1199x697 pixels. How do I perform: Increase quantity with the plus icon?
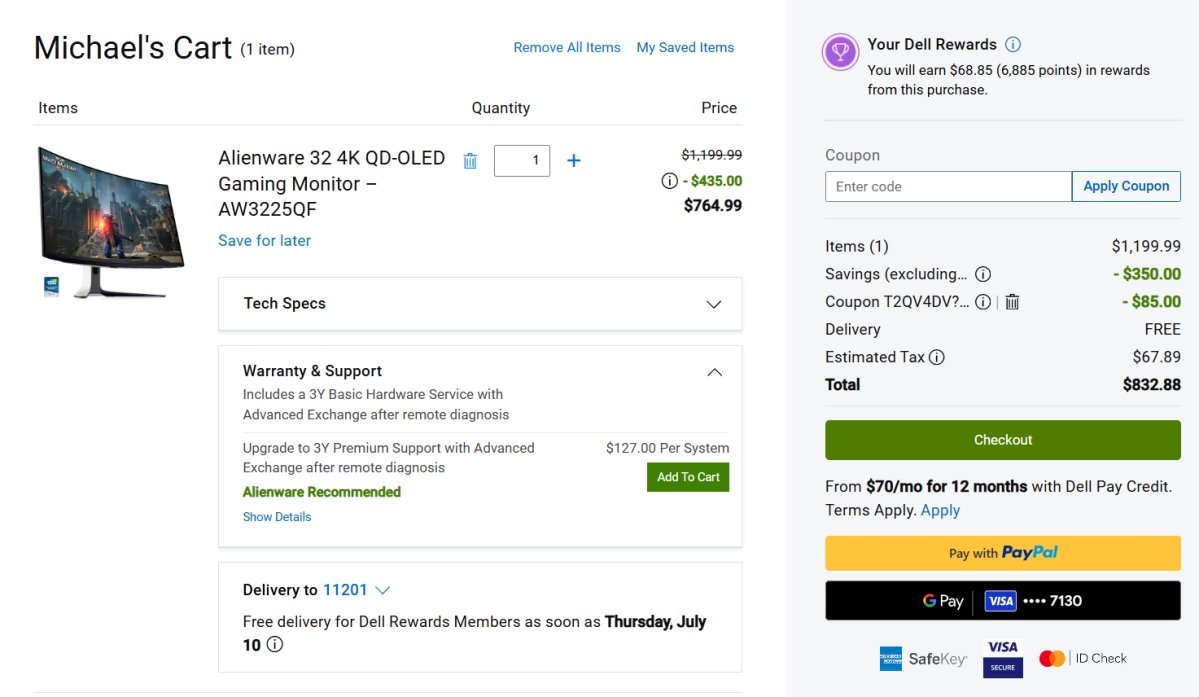[x=574, y=160]
